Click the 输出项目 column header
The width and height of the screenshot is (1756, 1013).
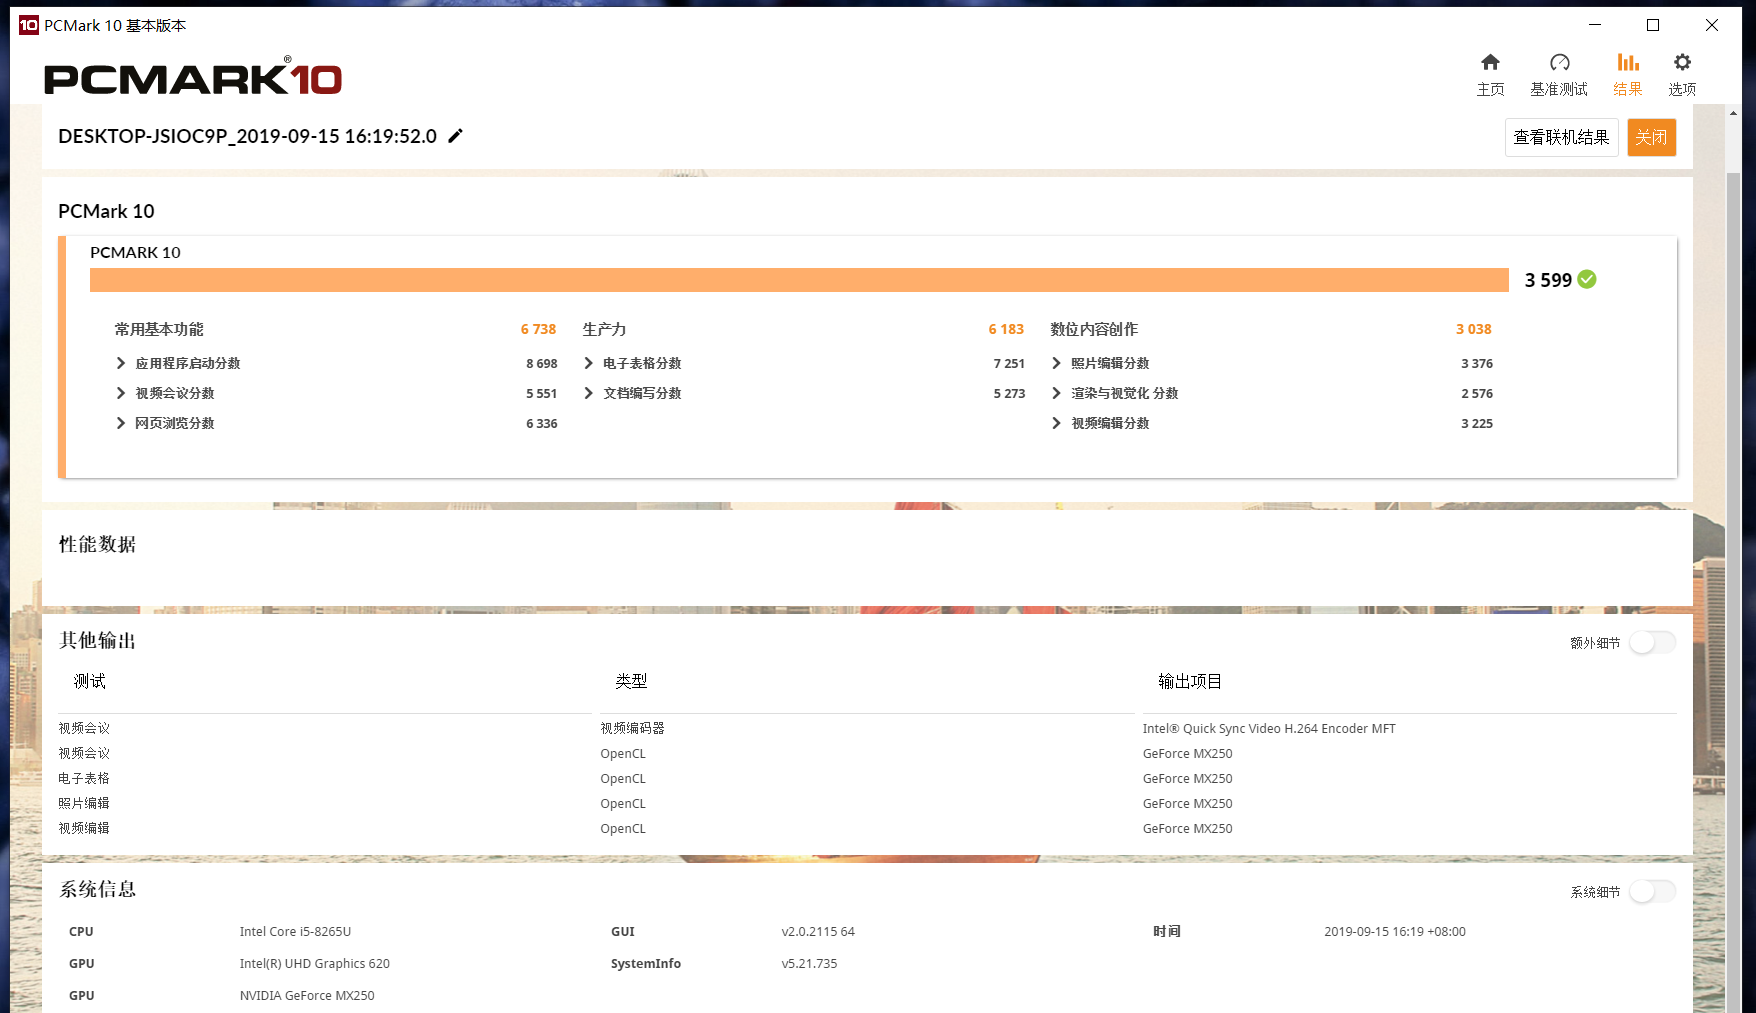(x=1190, y=681)
